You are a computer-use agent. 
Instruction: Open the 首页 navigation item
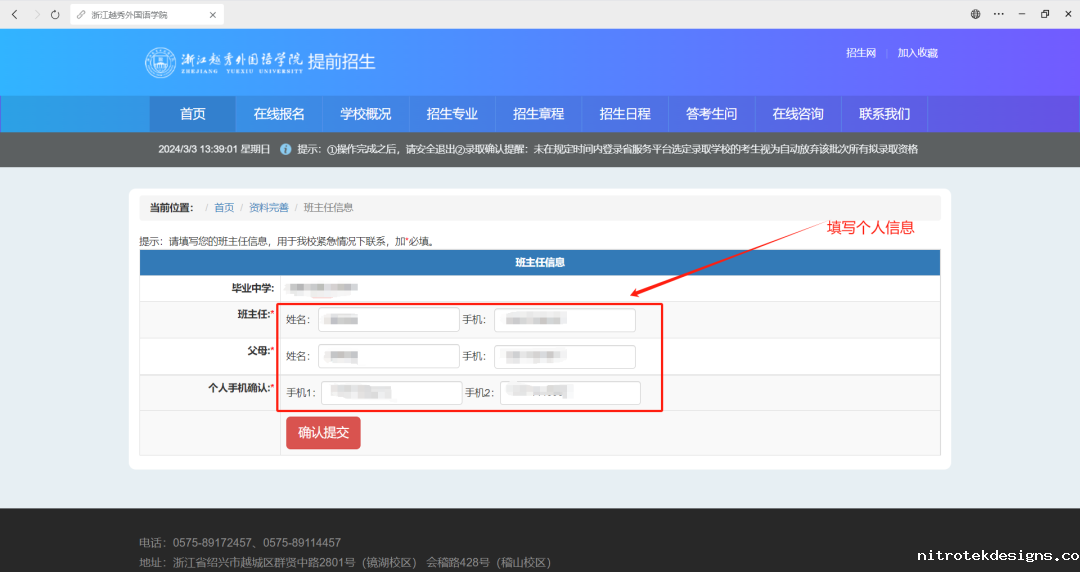(x=193, y=114)
